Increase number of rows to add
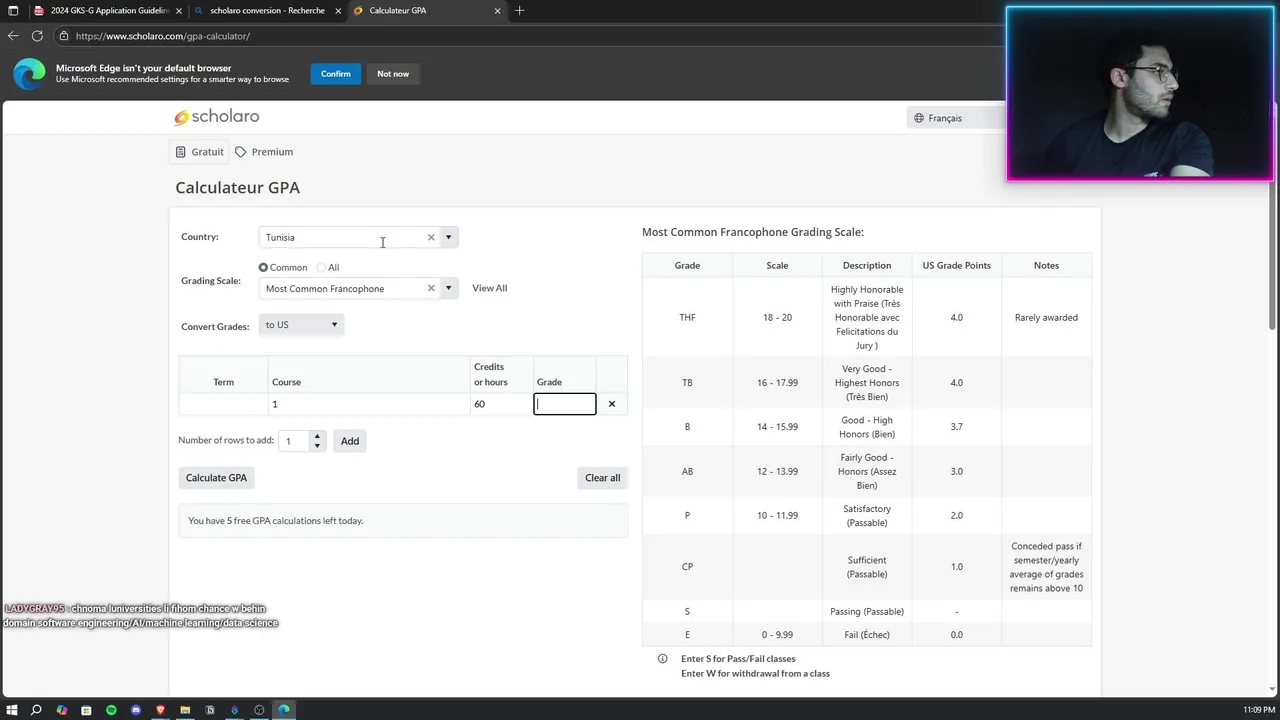The image size is (1280, 720). click(317, 436)
